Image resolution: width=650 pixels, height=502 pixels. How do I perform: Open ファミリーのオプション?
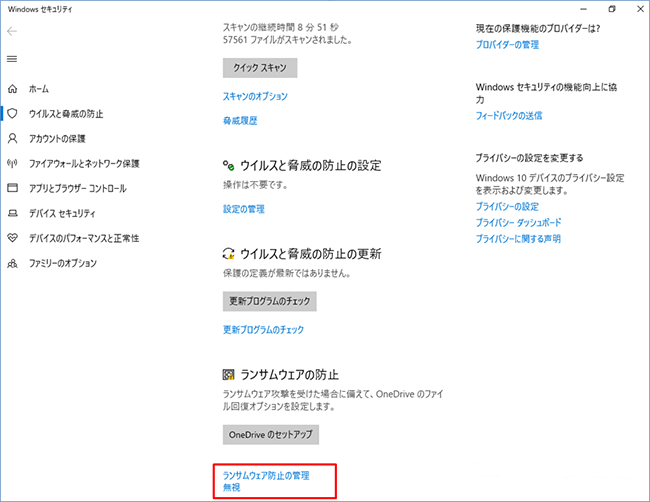tap(63, 263)
